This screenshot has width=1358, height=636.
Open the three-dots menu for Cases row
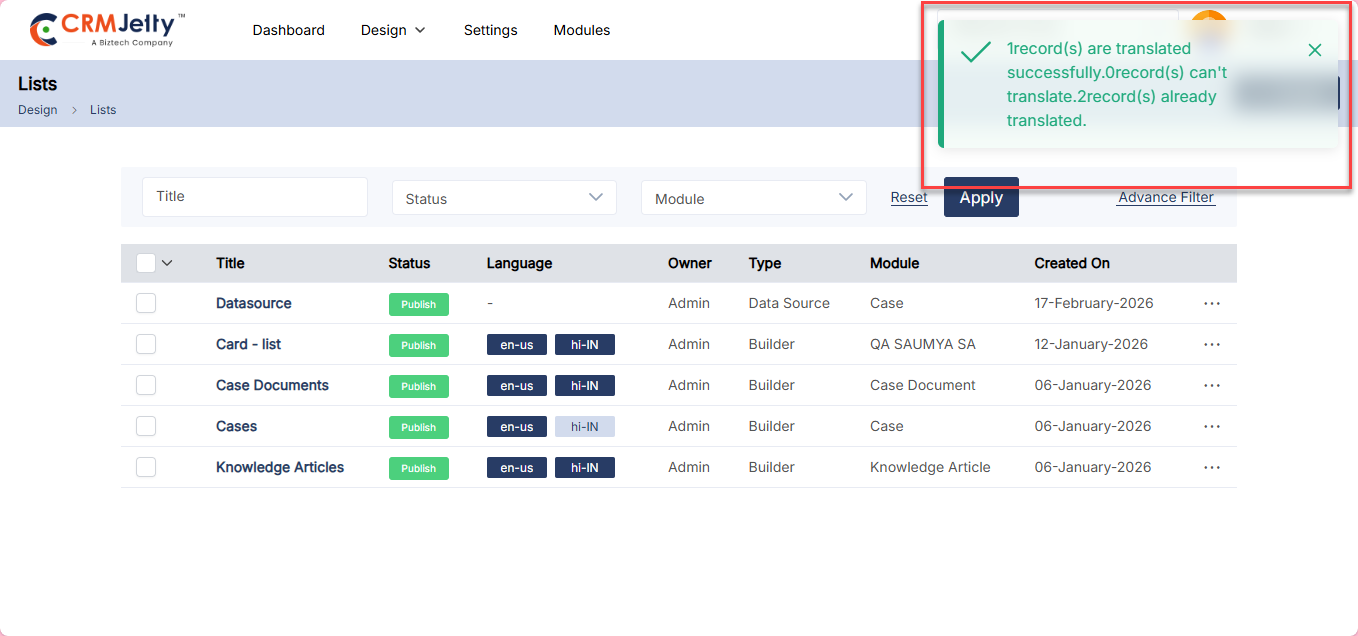(x=1212, y=427)
